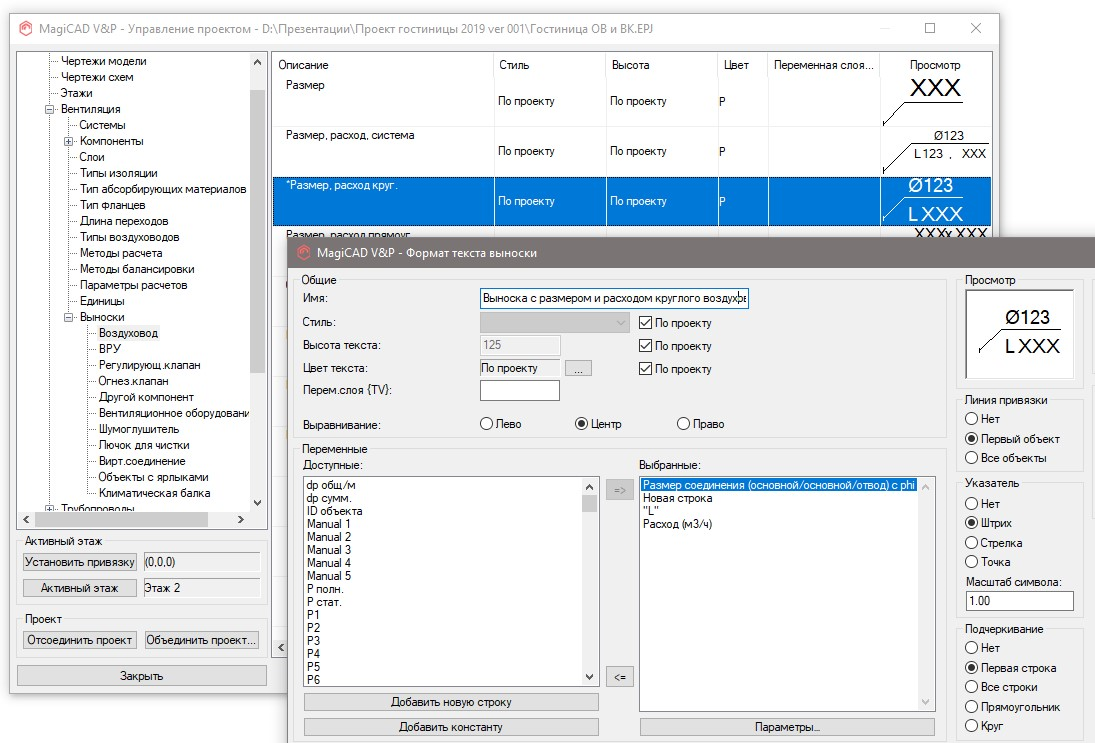Expand the Компоненты tree node
The width and height of the screenshot is (1095, 743).
point(69,141)
